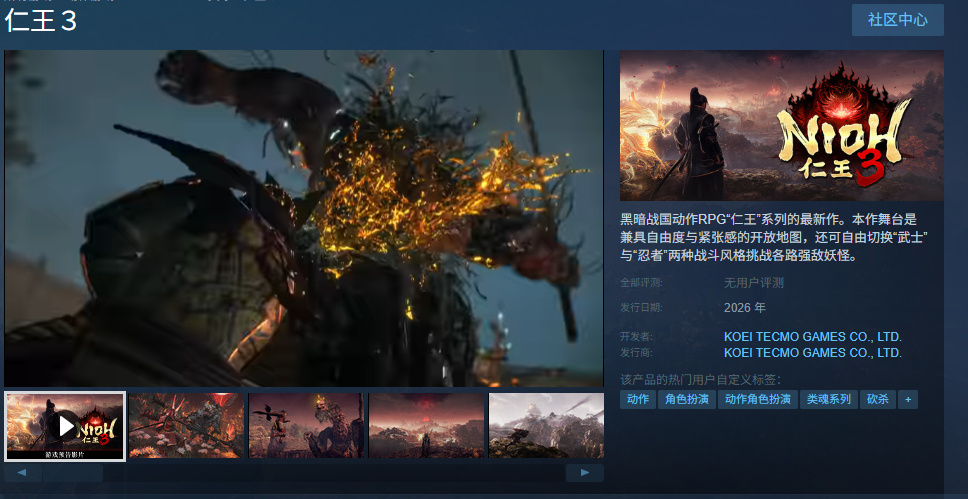
Task: Open publisher KOEI TECMO GAMES link
Action: 813,353
